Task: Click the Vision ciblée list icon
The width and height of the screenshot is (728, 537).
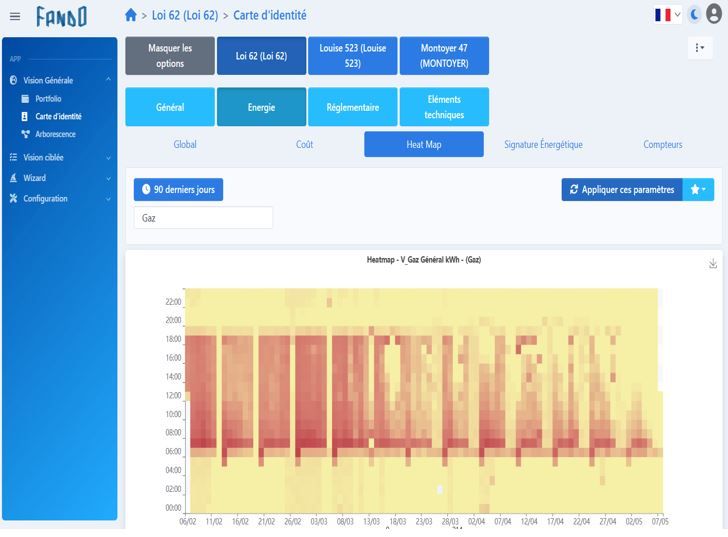Action: click(x=13, y=157)
